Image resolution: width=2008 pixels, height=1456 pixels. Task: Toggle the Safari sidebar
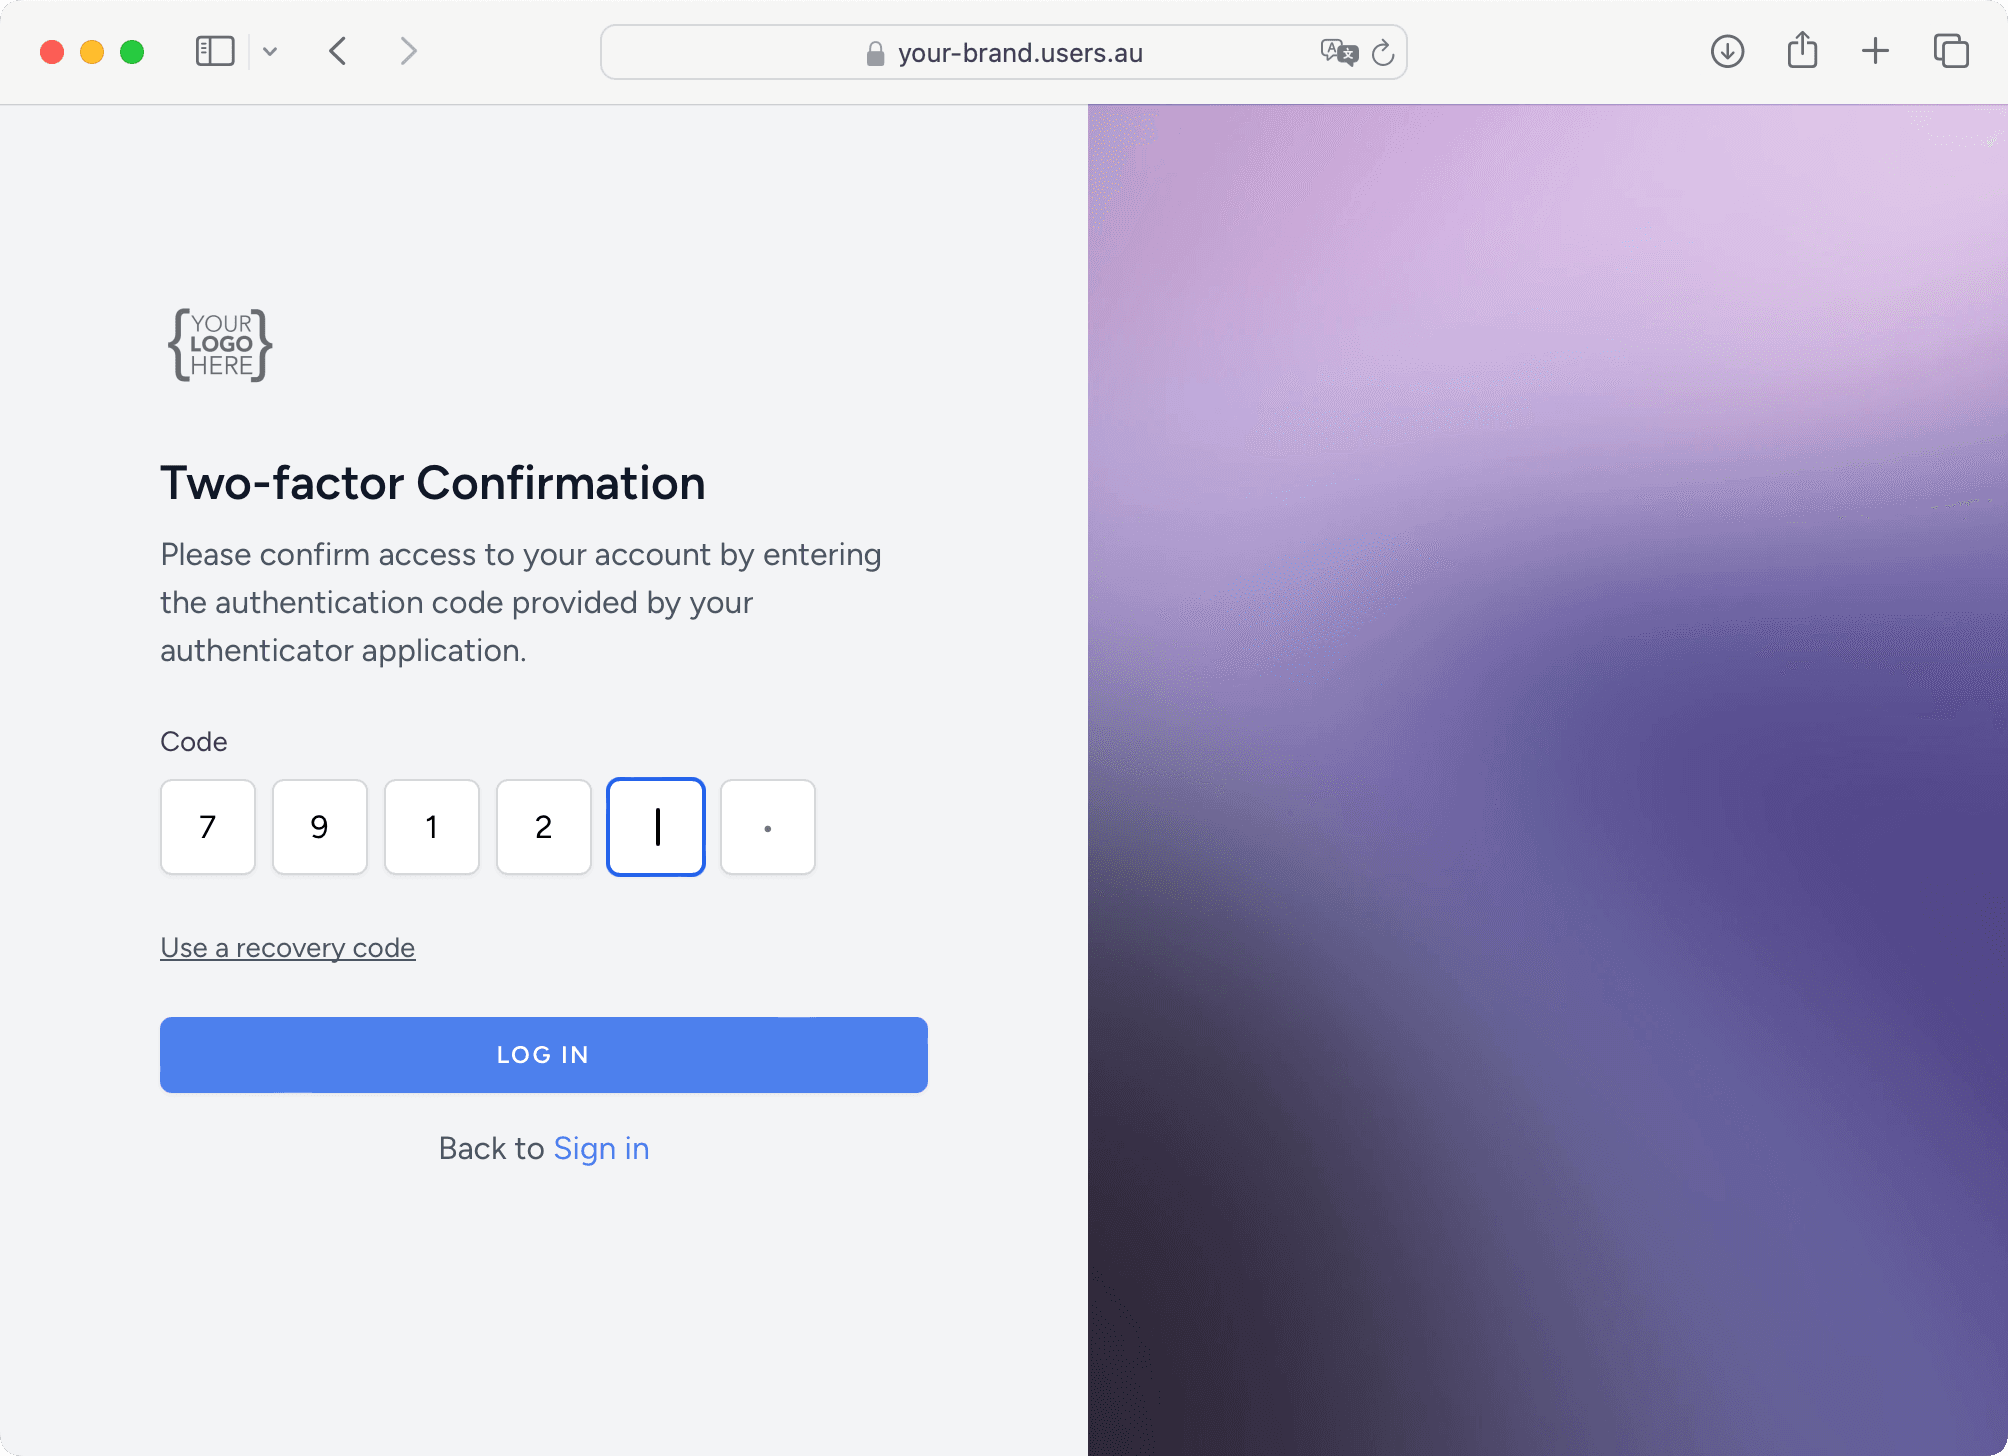point(213,51)
